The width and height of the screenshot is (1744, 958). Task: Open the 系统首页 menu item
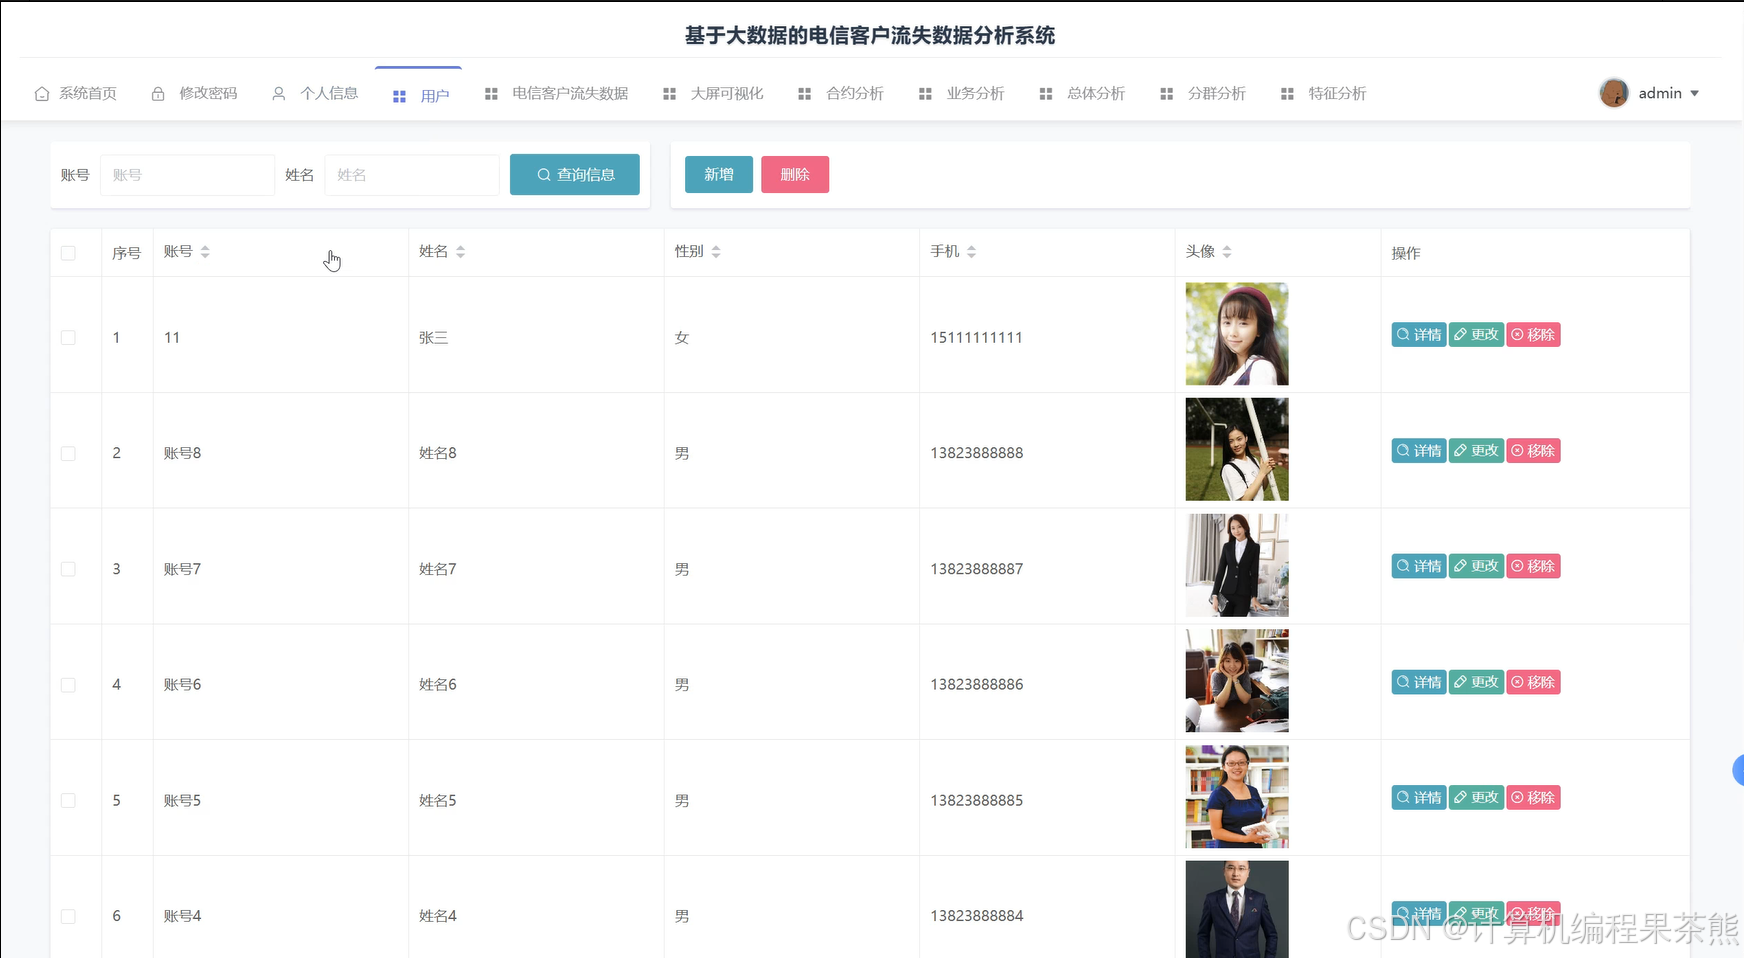pyautogui.click(x=76, y=93)
